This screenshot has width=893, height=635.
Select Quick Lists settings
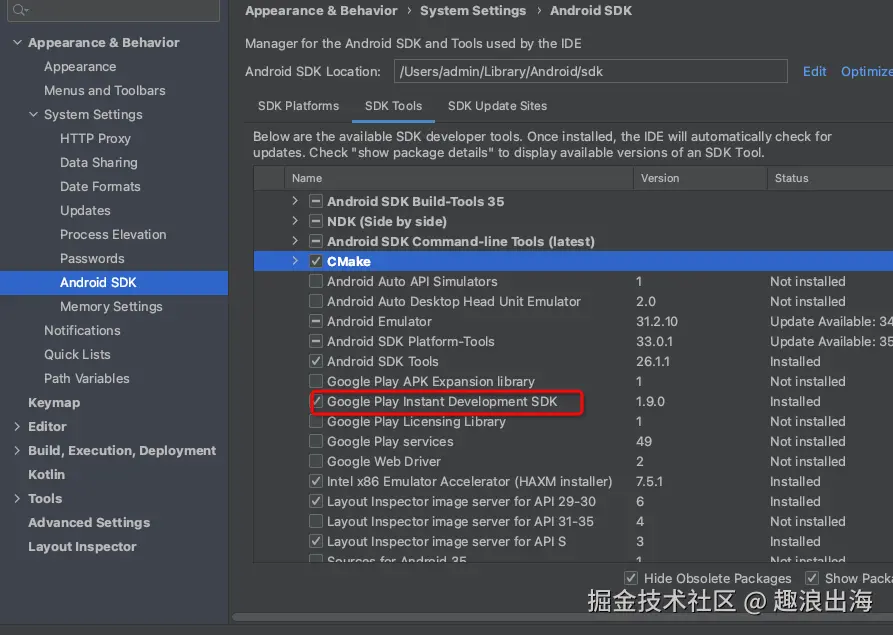click(x=77, y=354)
